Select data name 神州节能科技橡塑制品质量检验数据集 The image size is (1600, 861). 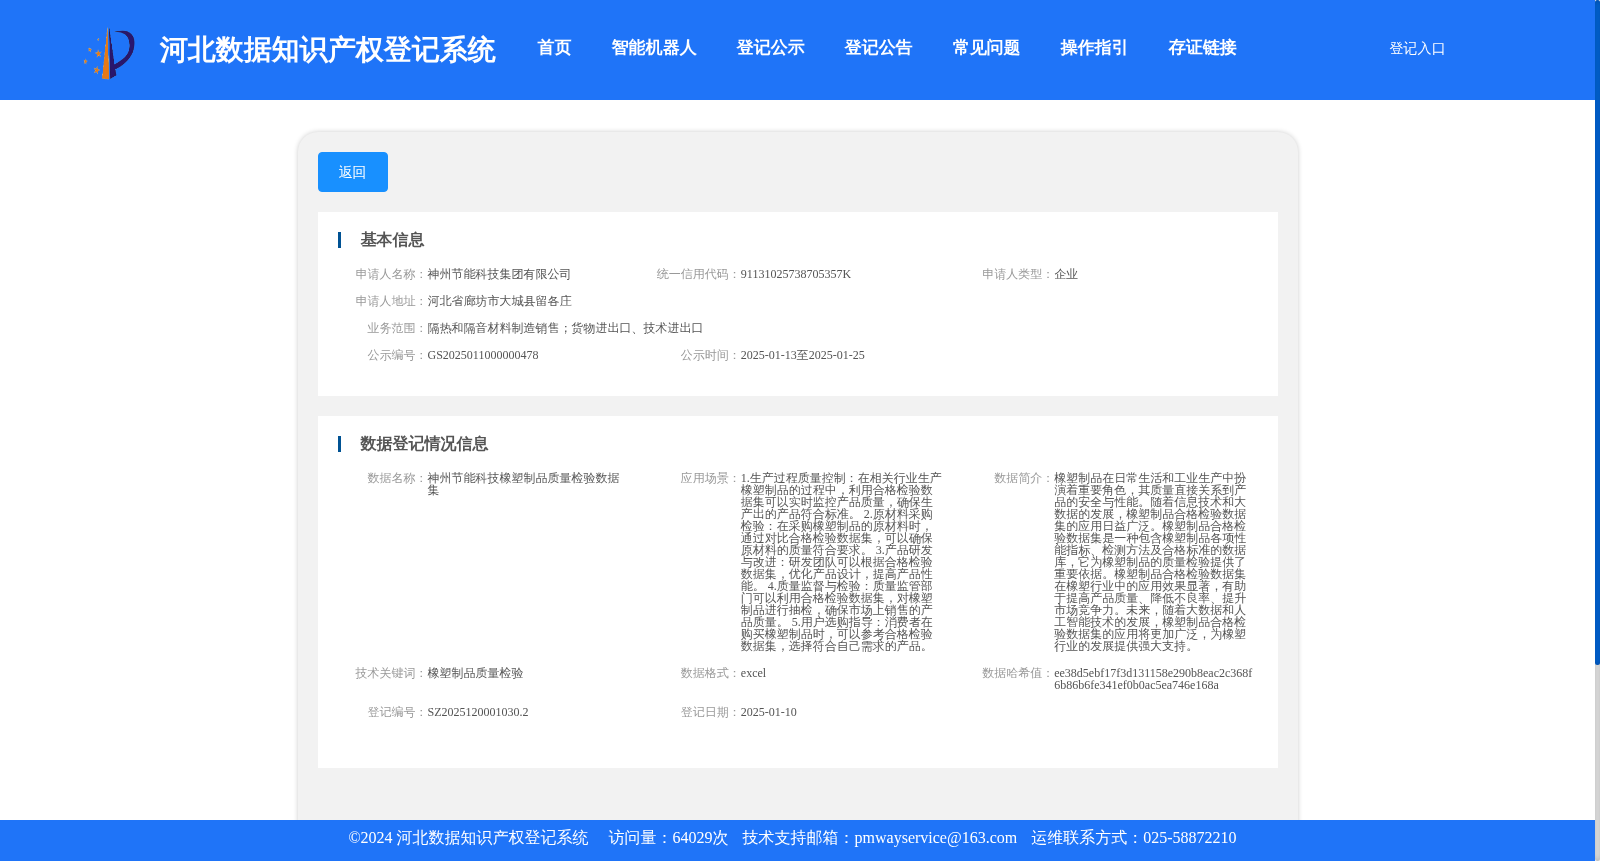coord(523,484)
